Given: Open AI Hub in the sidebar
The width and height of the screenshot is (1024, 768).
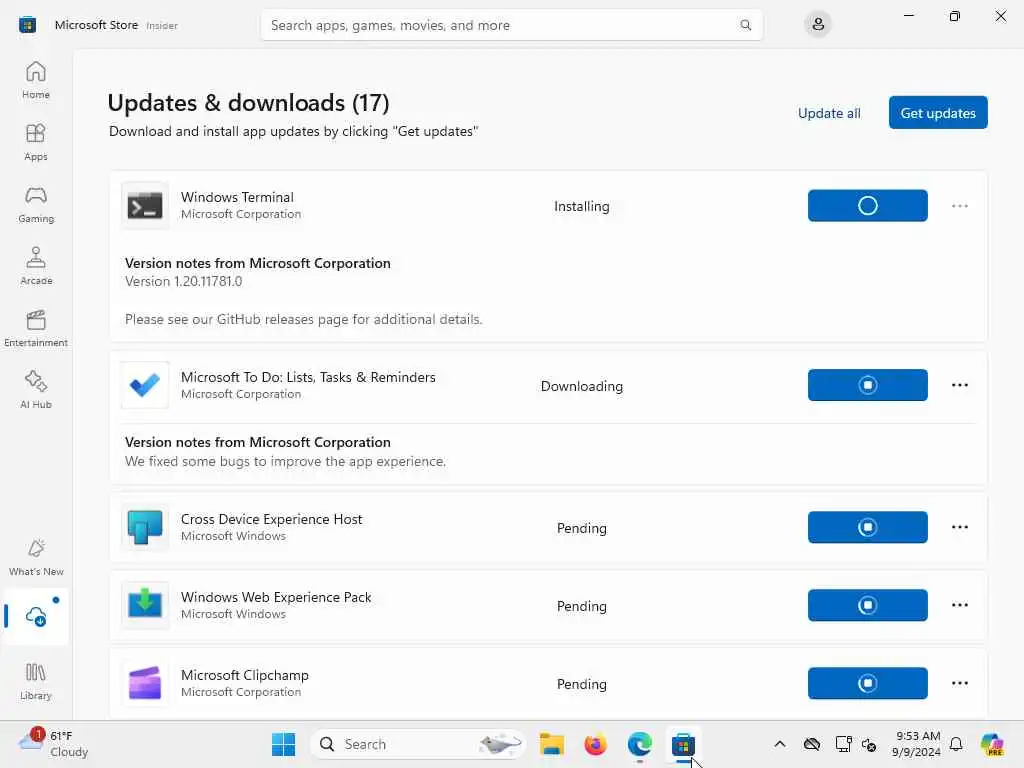Looking at the screenshot, I should [36, 390].
